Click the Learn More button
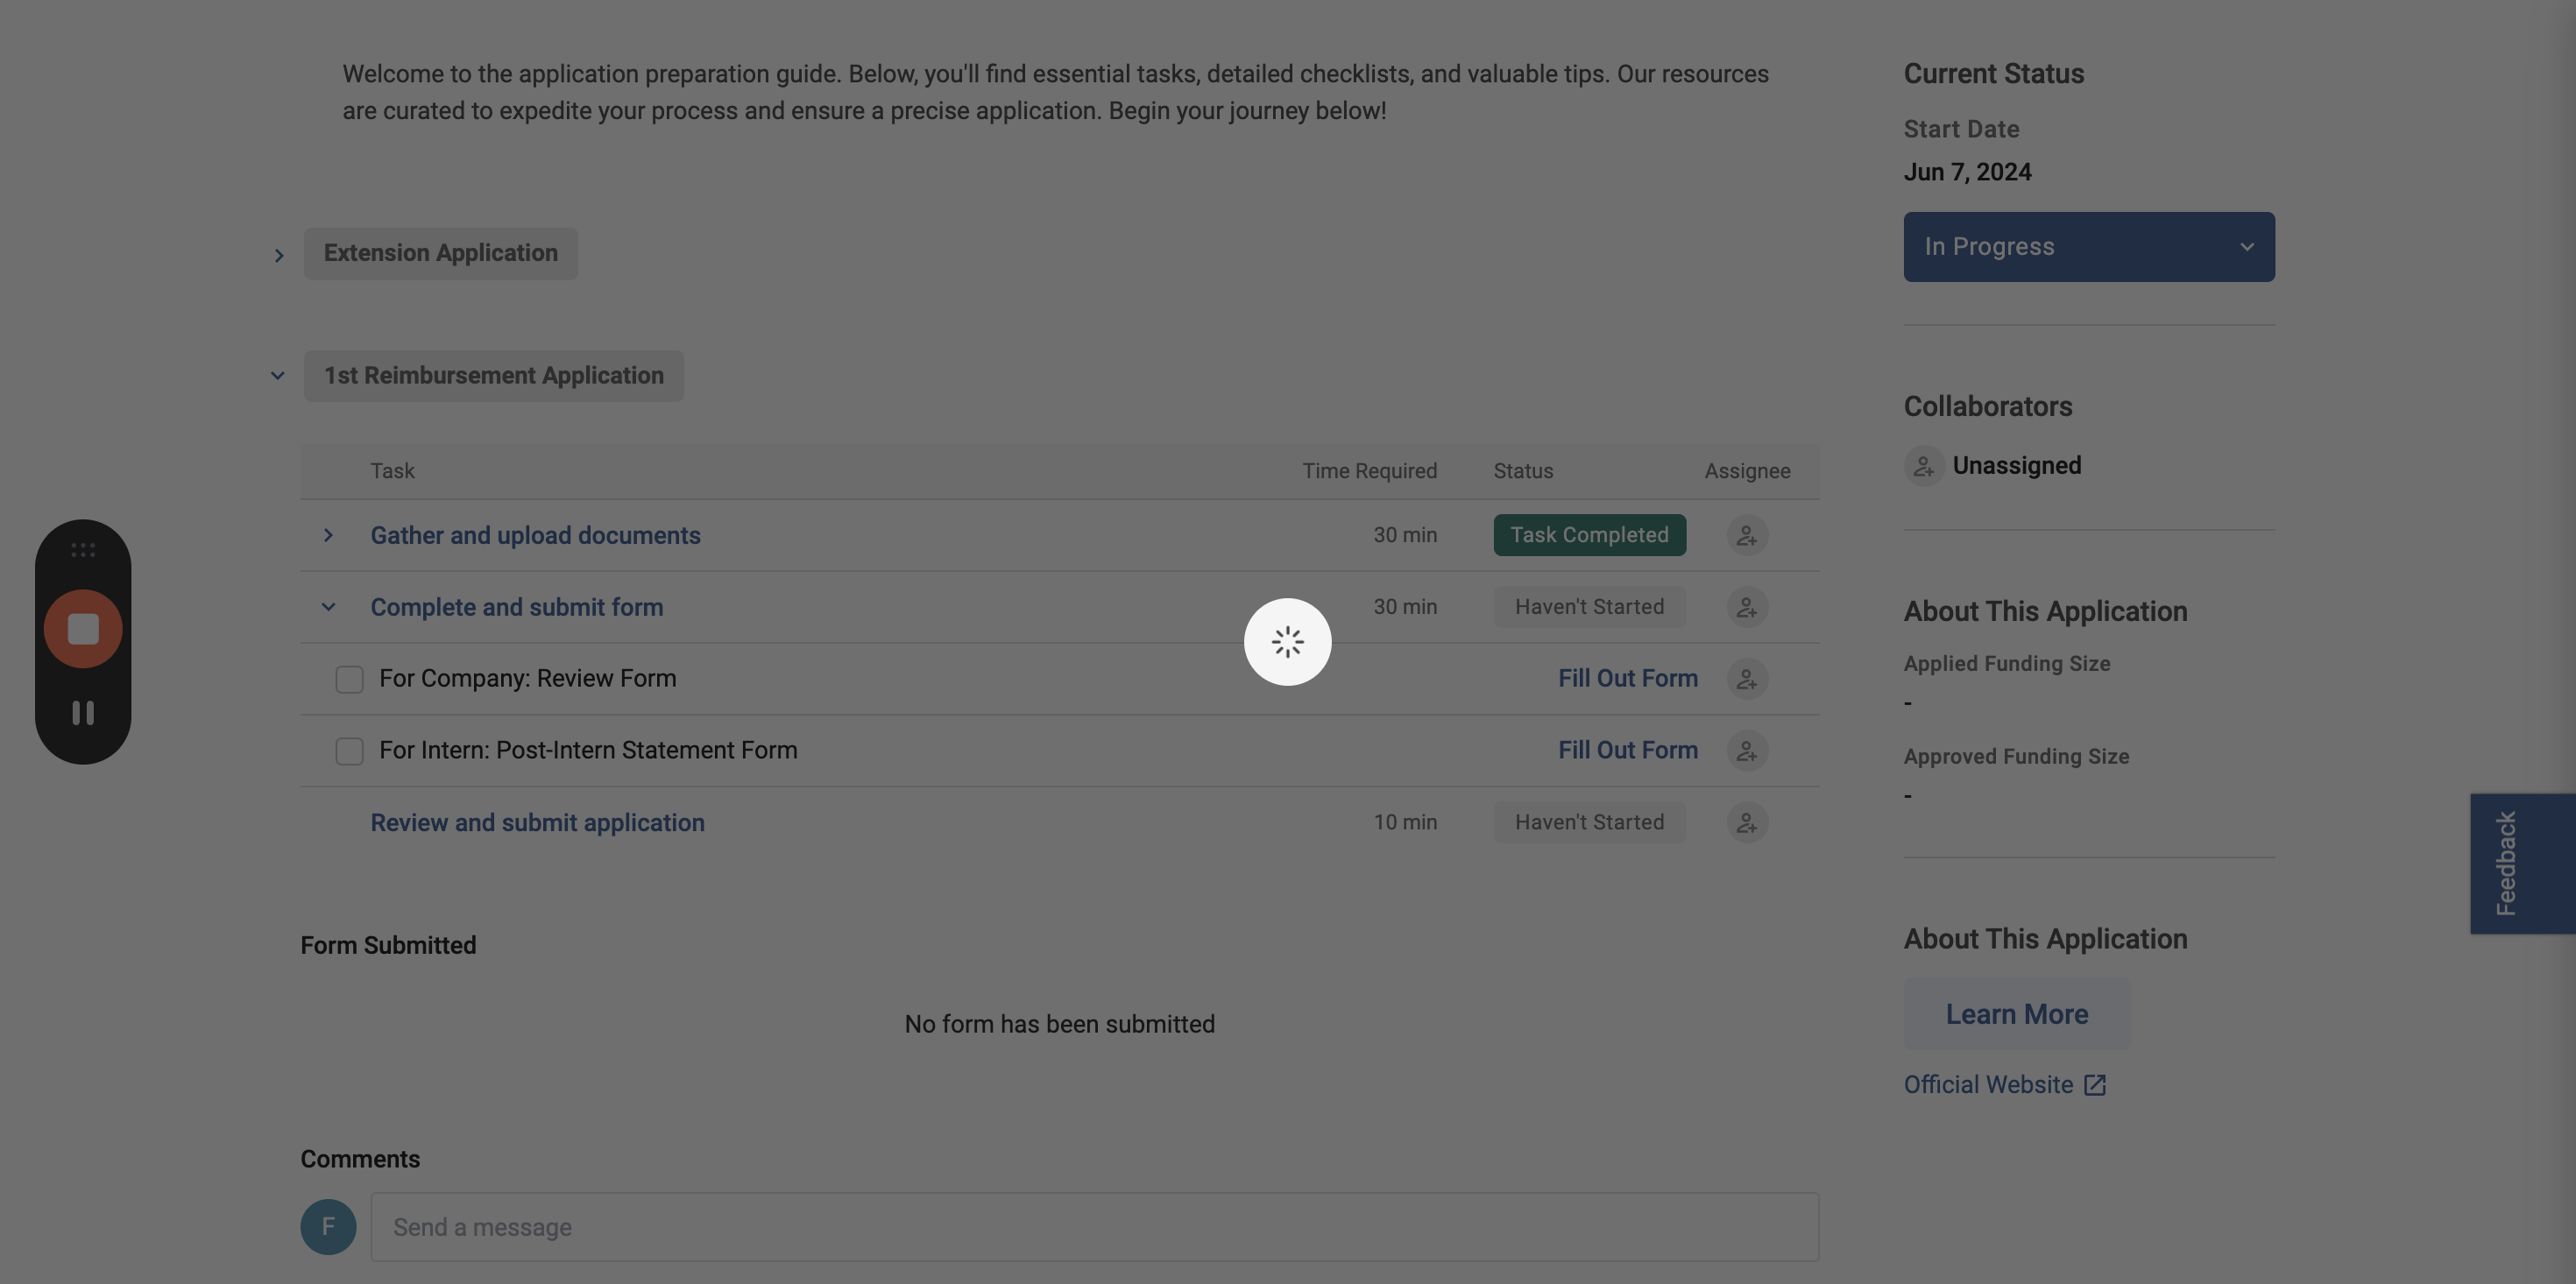The width and height of the screenshot is (2576, 1284). (x=2017, y=1014)
